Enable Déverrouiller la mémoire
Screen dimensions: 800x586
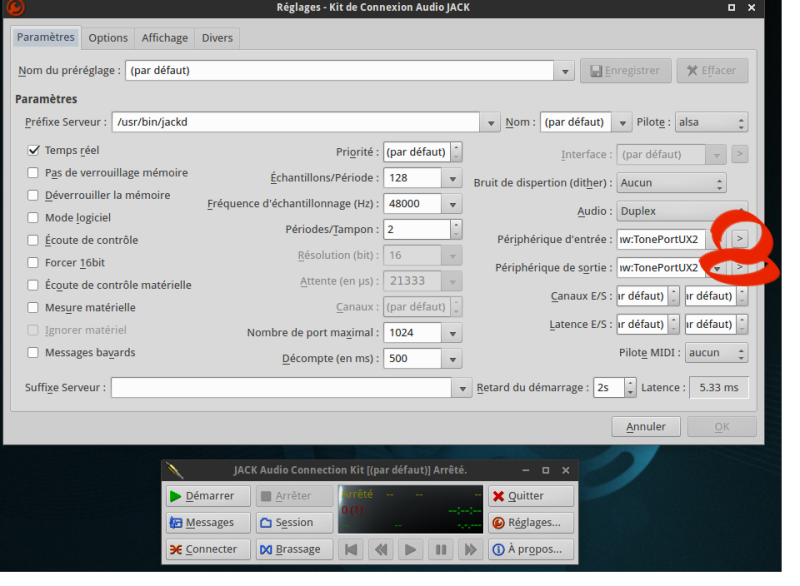pyautogui.click(x=33, y=195)
